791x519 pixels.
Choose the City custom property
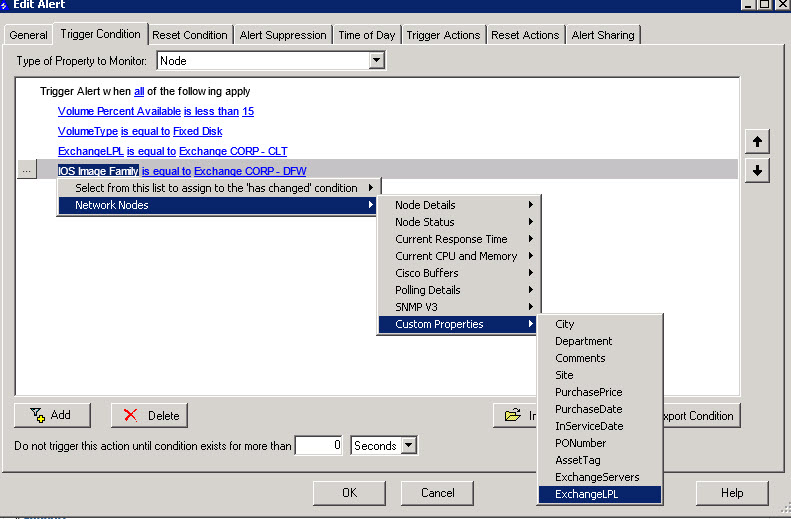click(x=600, y=324)
